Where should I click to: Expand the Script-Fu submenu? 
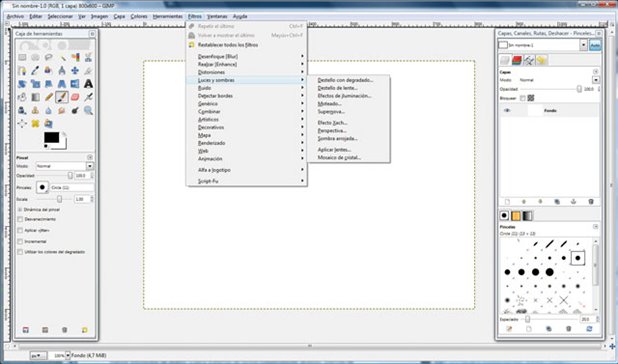point(247,181)
